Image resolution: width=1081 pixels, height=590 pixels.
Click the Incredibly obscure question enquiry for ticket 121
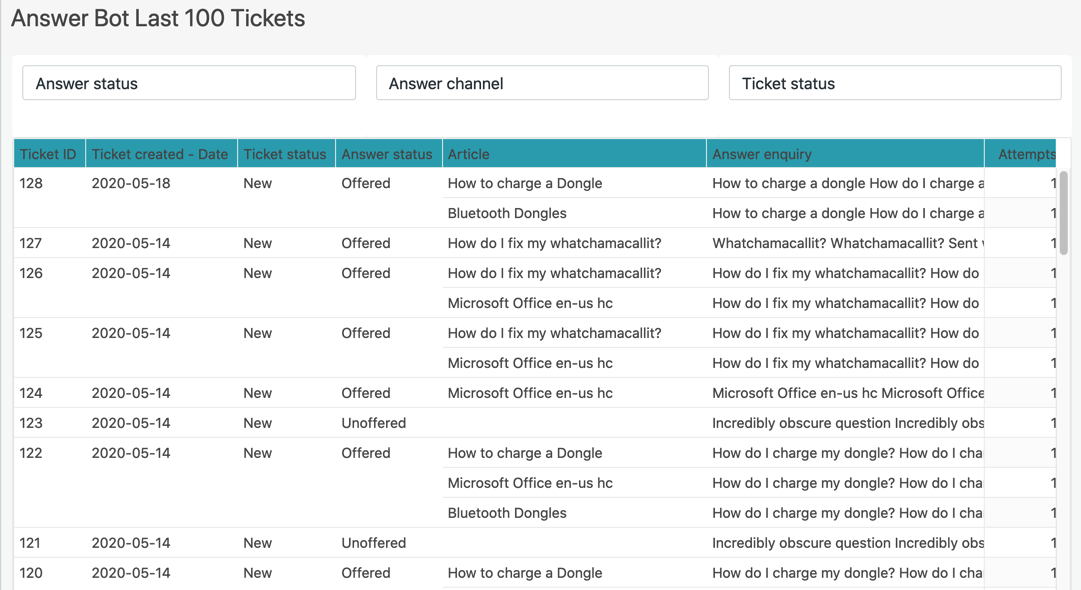[x=846, y=543]
